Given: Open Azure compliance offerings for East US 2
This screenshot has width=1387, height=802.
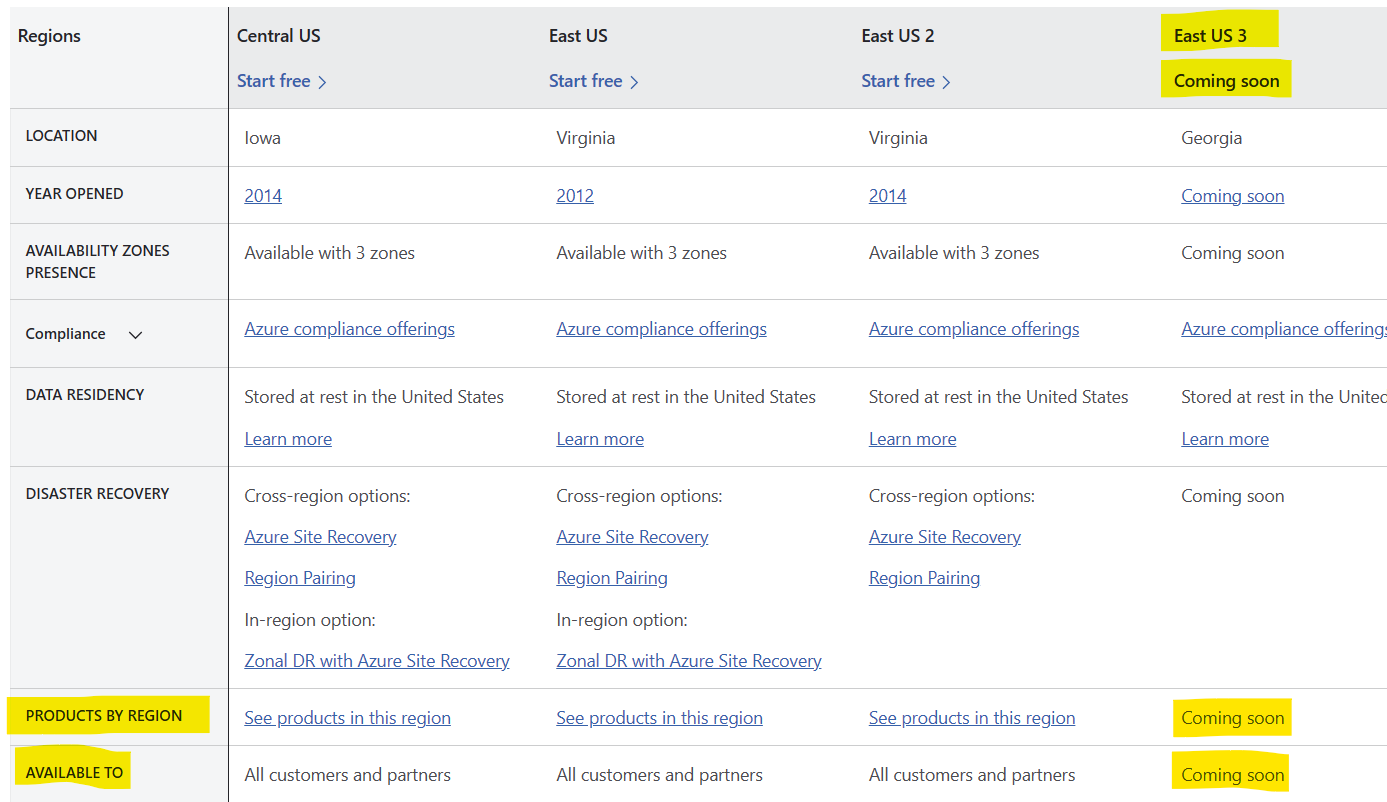Looking at the screenshot, I should click(x=973, y=329).
